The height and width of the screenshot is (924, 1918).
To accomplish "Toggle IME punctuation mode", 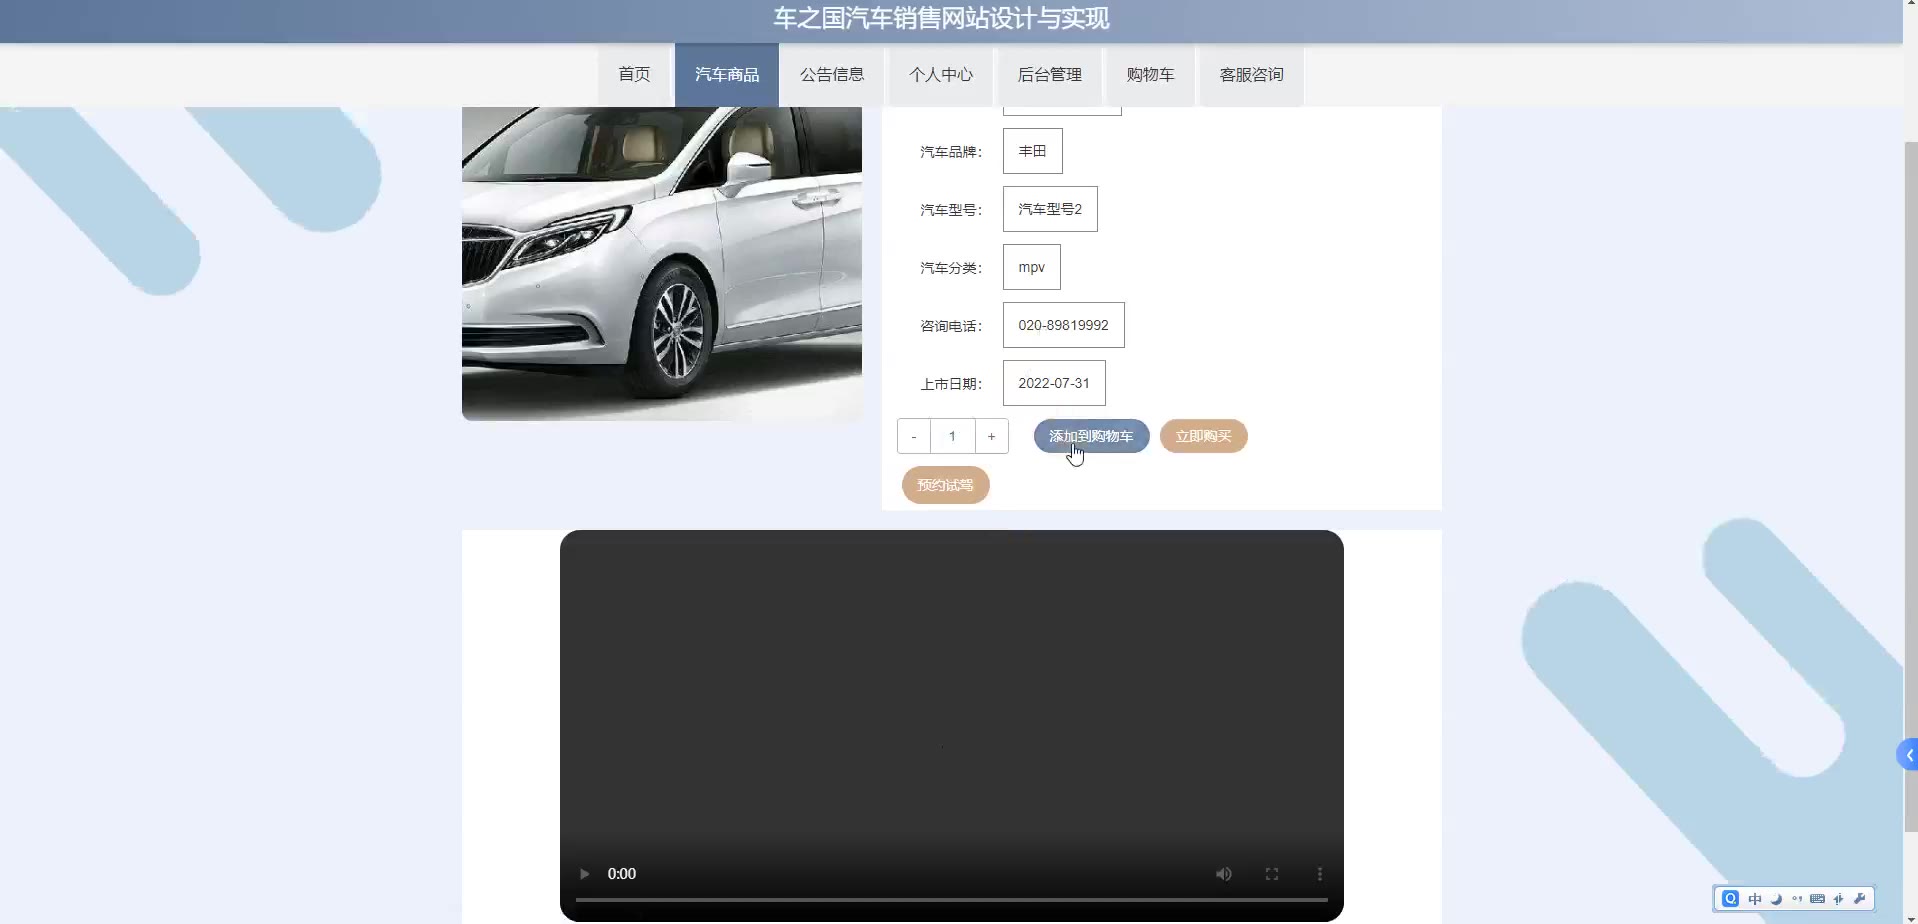I will tap(1797, 898).
